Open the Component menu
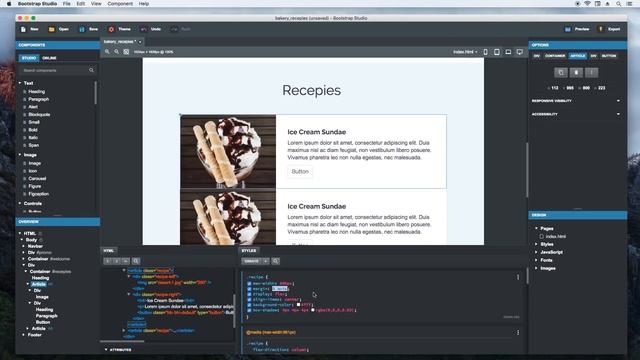The height and width of the screenshot is (360, 640). point(120,4)
